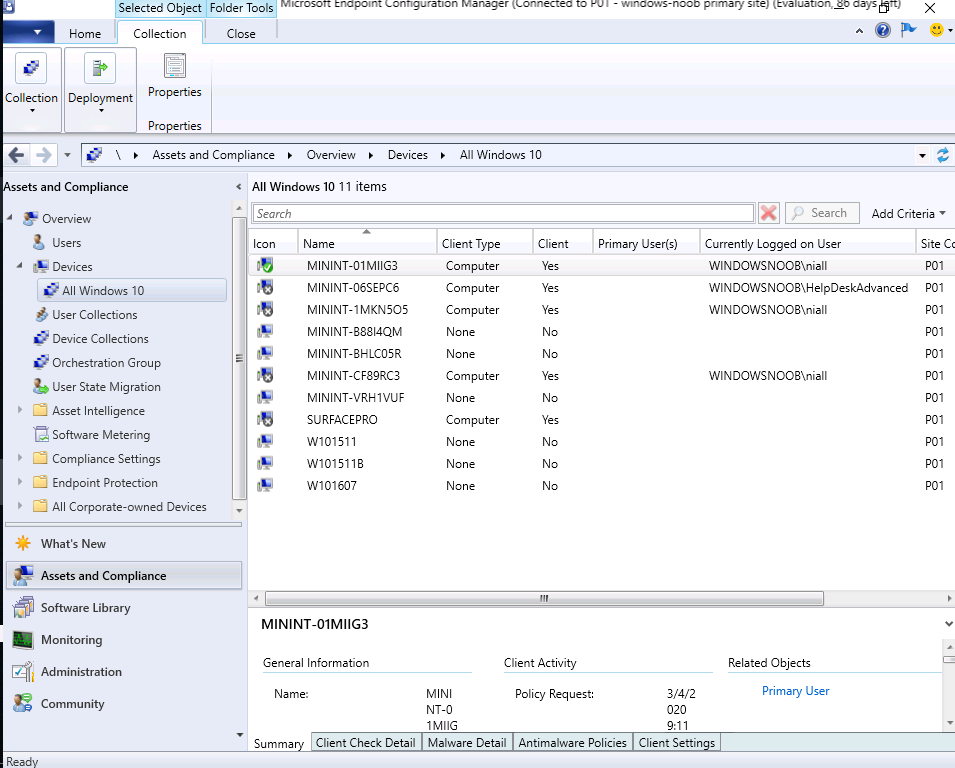
Task: Click the W101607 device icon
Action: [x=265, y=485]
